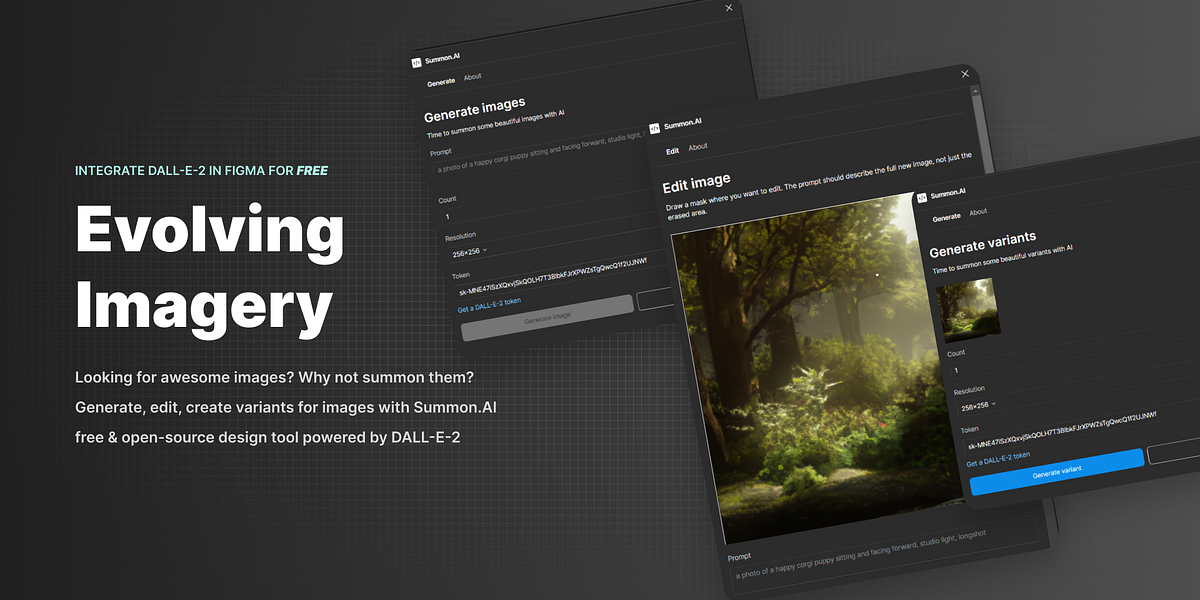Switch to the About tab in Generate images panel
The image size is (1200, 600).
(x=472, y=75)
